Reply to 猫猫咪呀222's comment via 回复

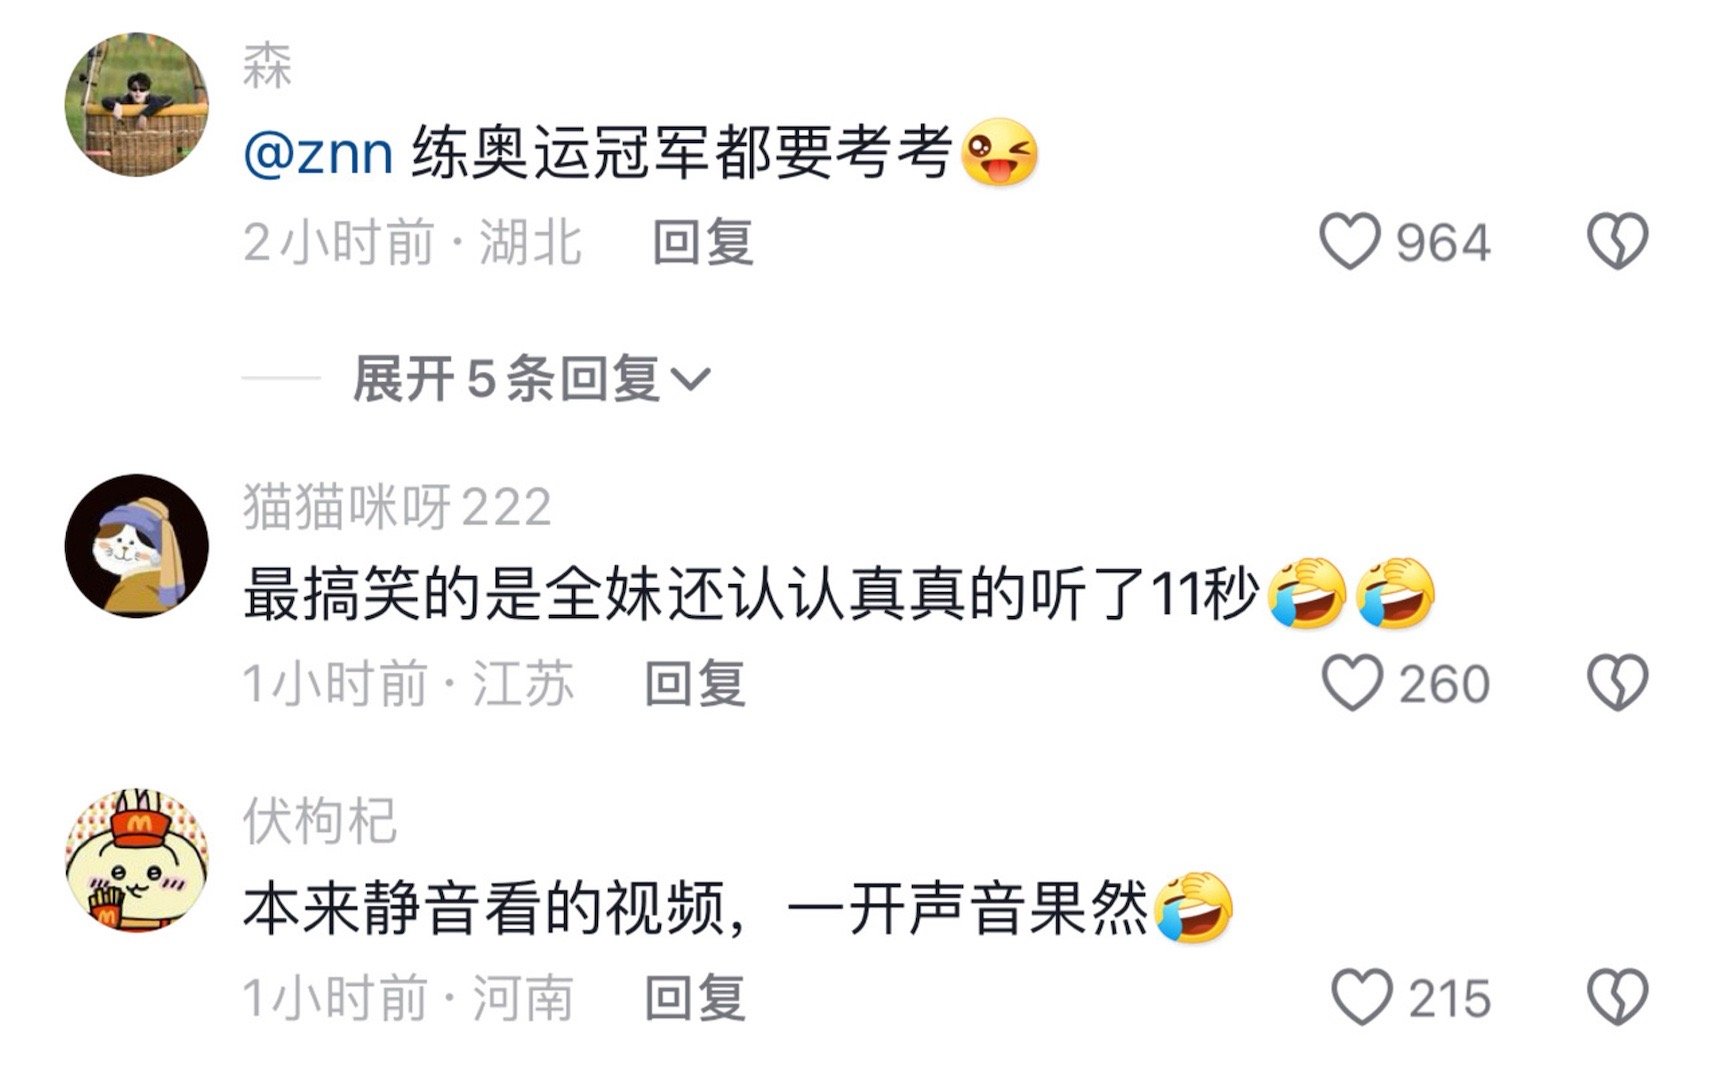pyautogui.click(x=695, y=684)
